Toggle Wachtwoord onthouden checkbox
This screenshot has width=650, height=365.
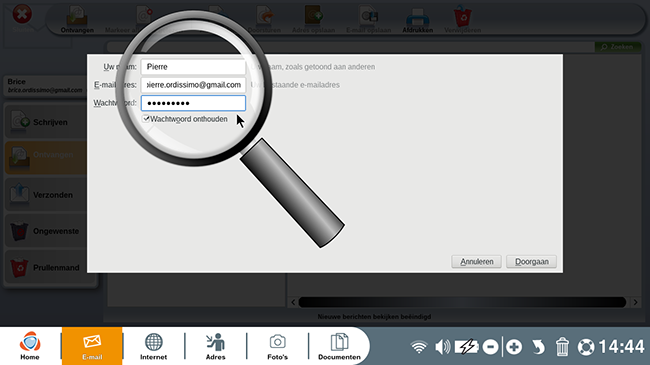(146, 119)
